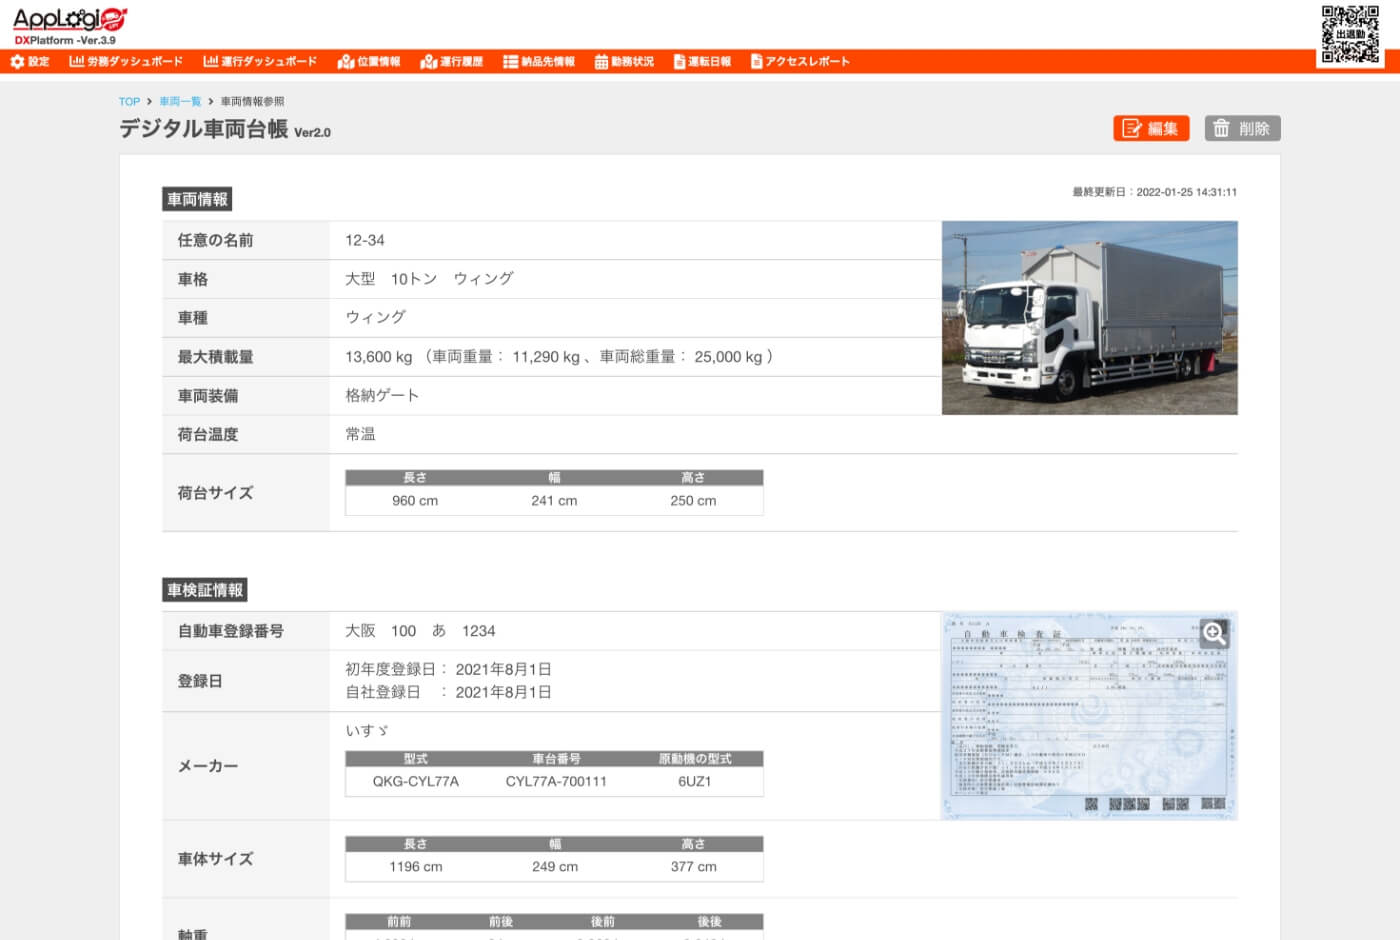Click 大型 10トン ウィング in the 車格 row
Screen dimensions: 1400x940
tap(429, 279)
